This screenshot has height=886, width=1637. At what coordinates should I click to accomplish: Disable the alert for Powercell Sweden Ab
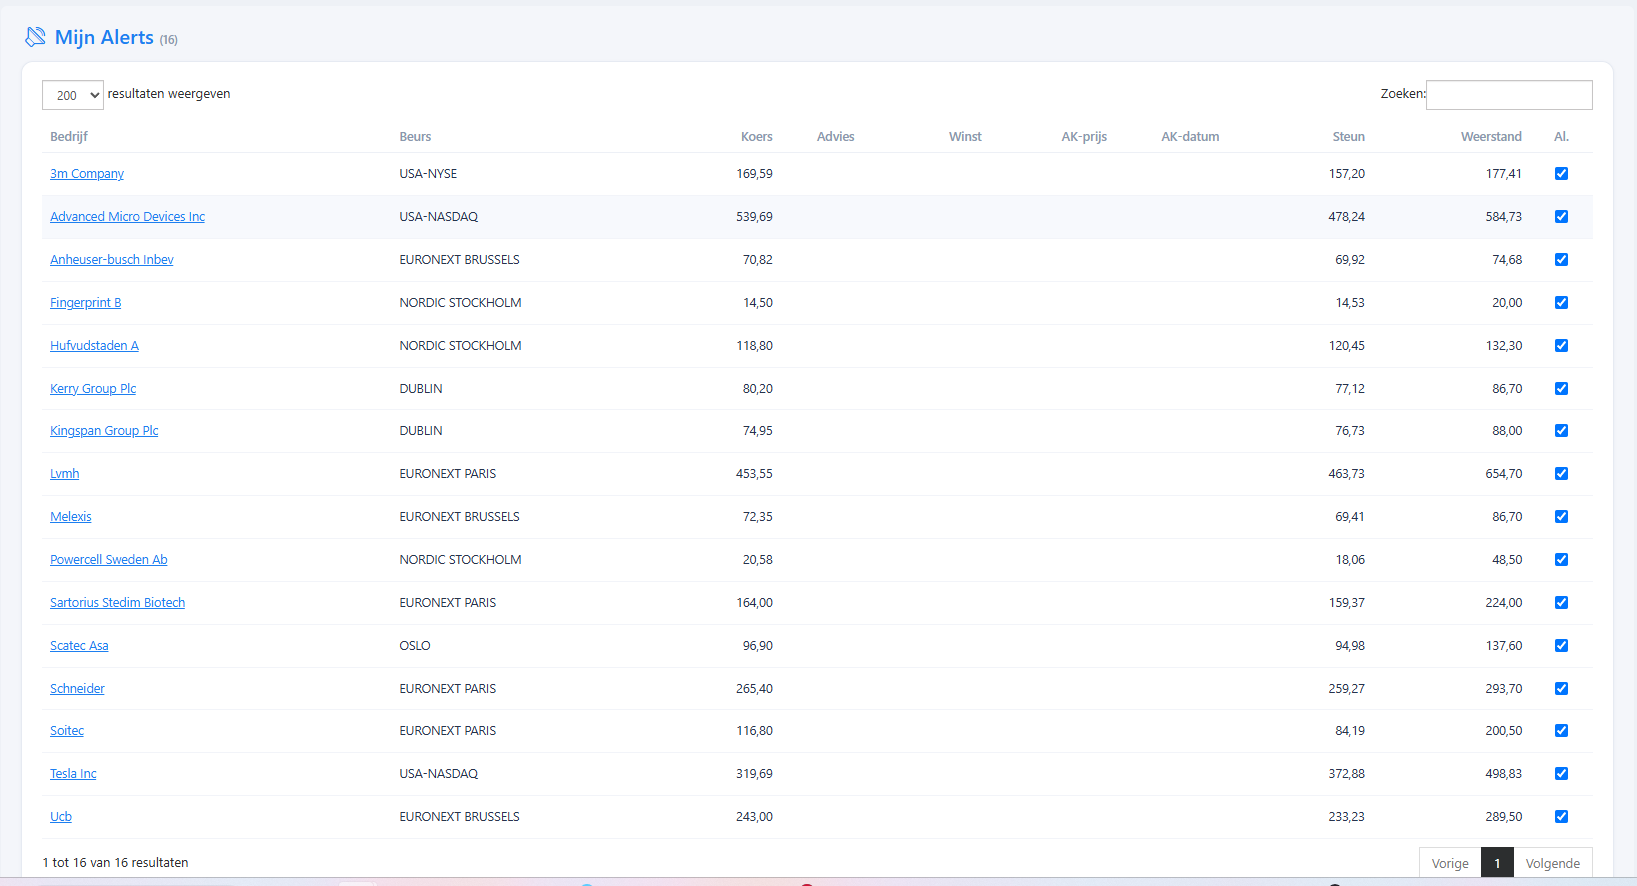1561,560
